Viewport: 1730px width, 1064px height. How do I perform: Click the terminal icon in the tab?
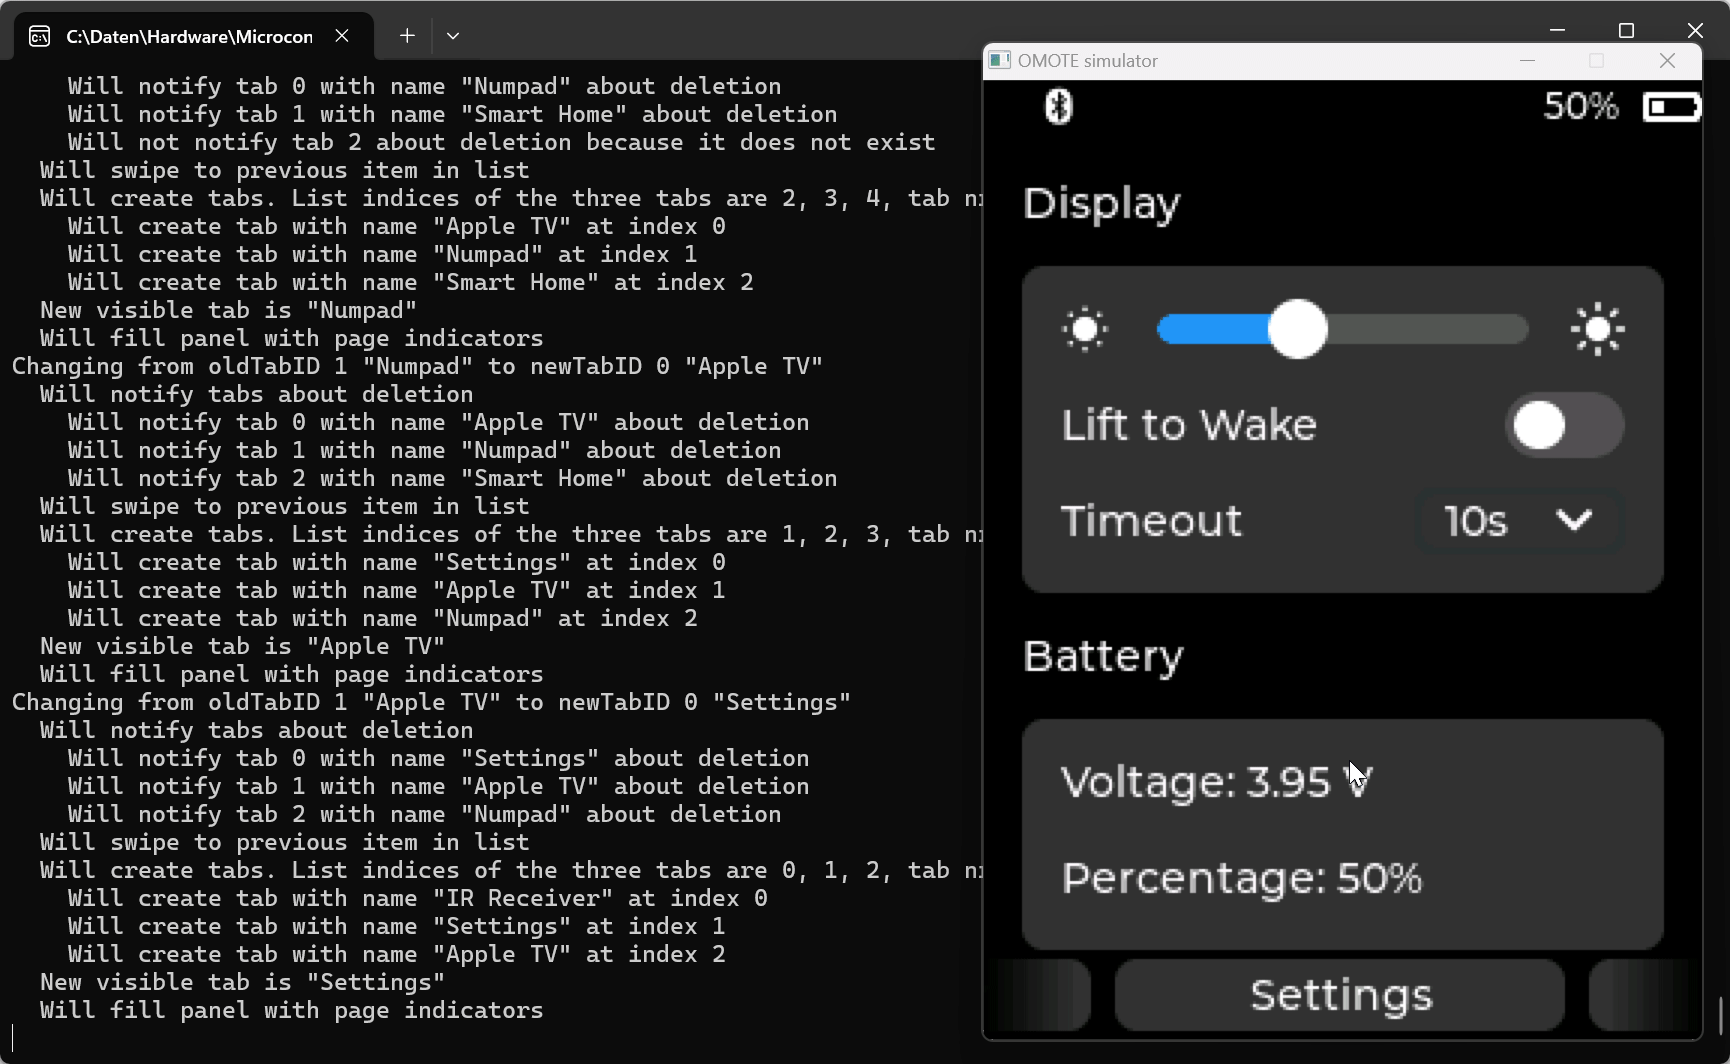(x=39, y=37)
